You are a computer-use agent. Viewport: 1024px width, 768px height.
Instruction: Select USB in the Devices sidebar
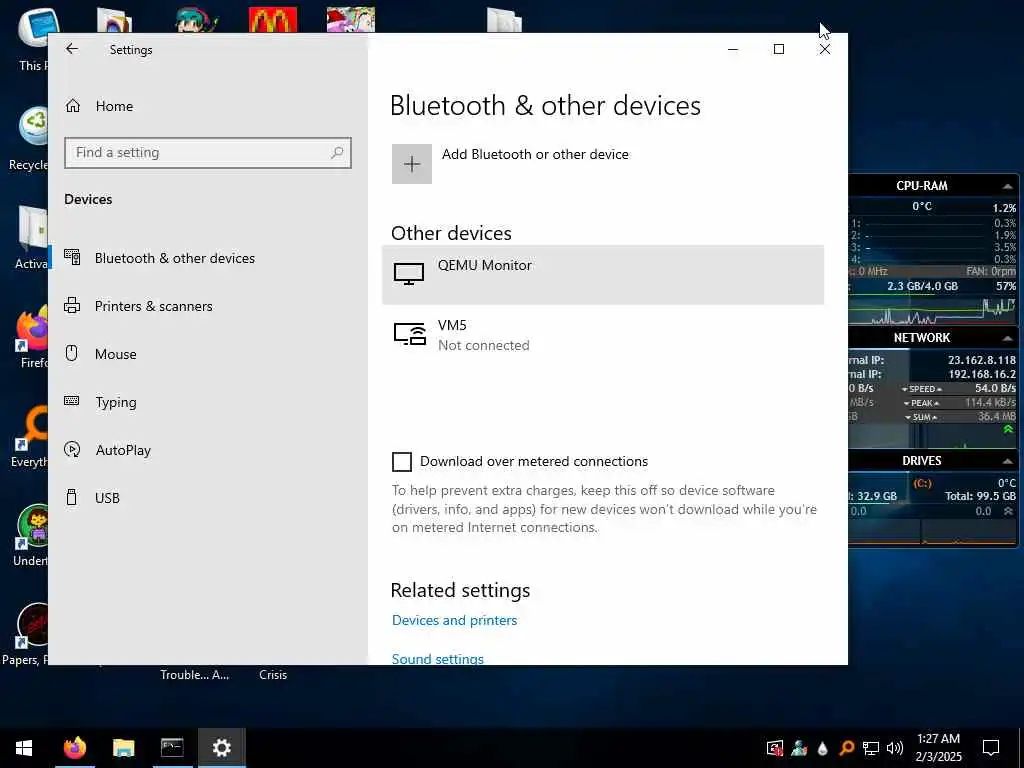click(93, 498)
